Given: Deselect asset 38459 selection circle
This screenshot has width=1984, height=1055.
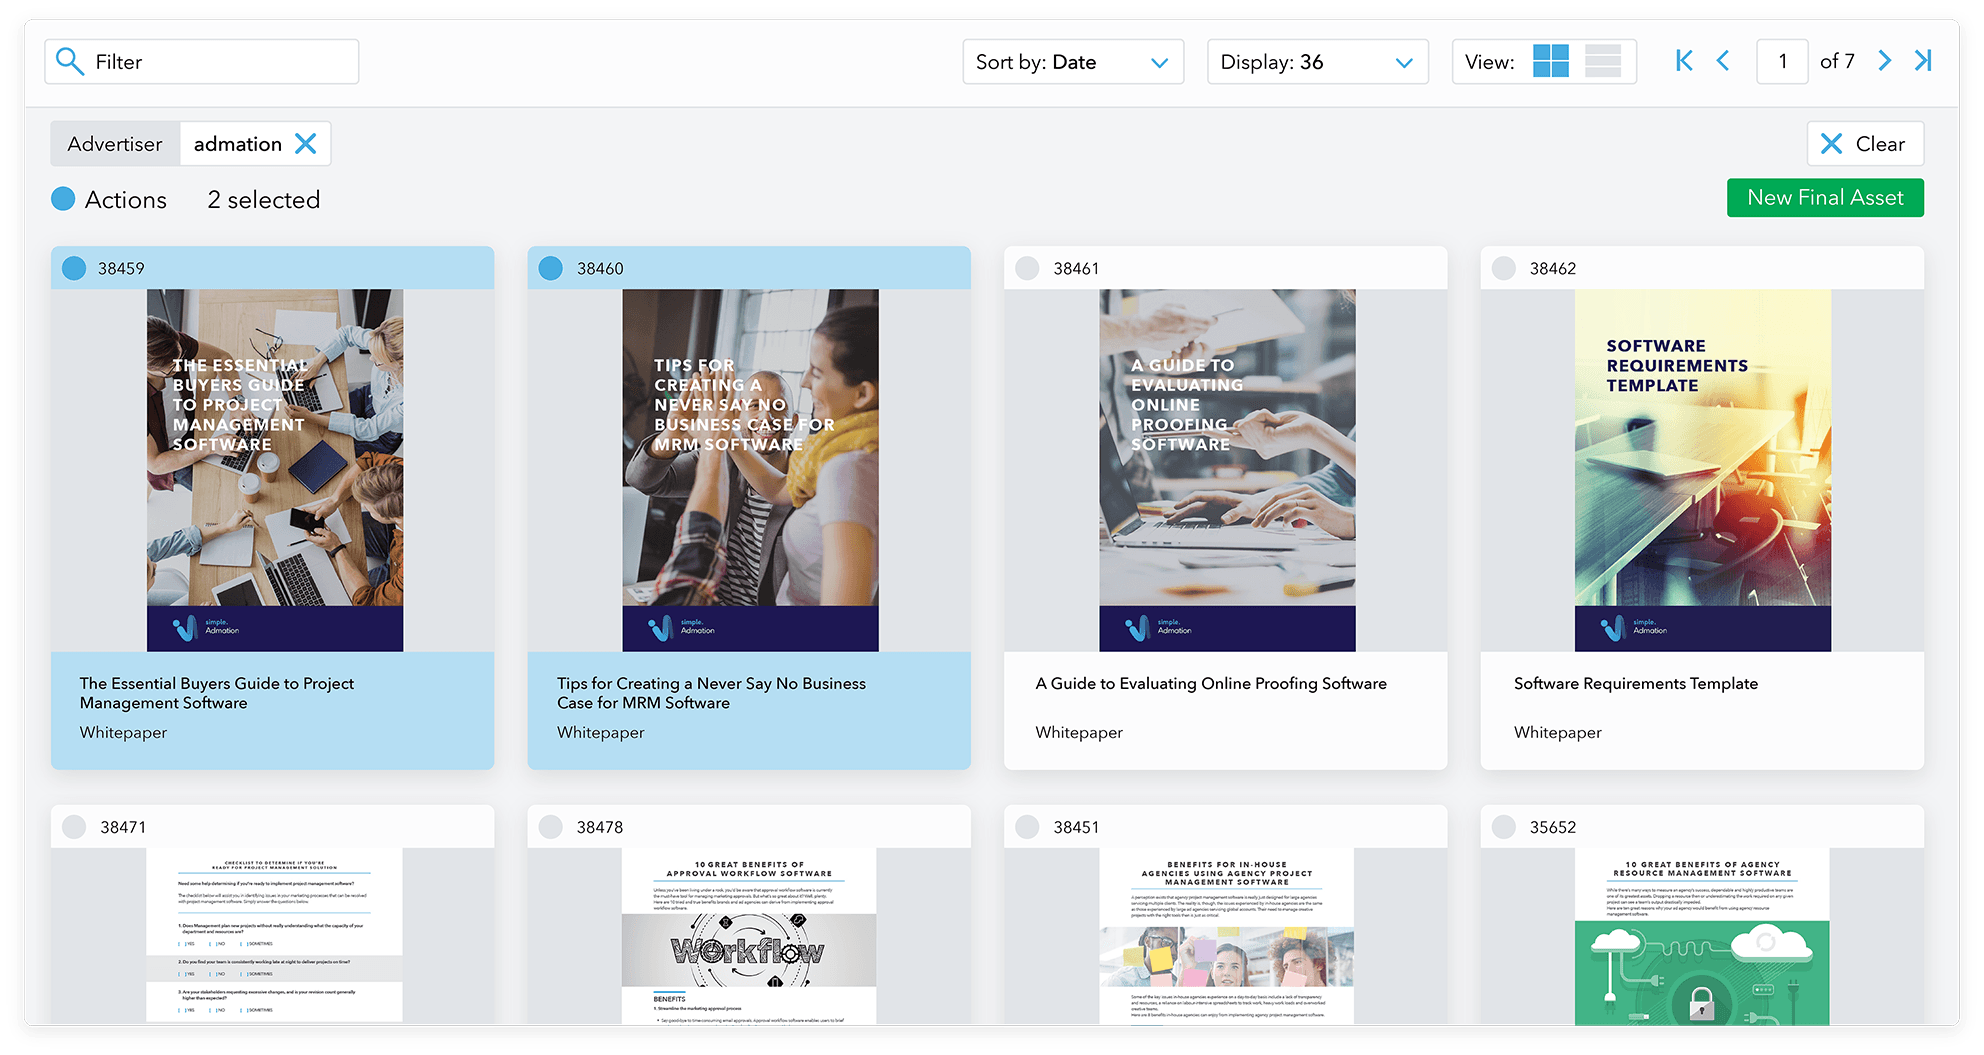Looking at the screenshot, I should [x=73, y=267].
